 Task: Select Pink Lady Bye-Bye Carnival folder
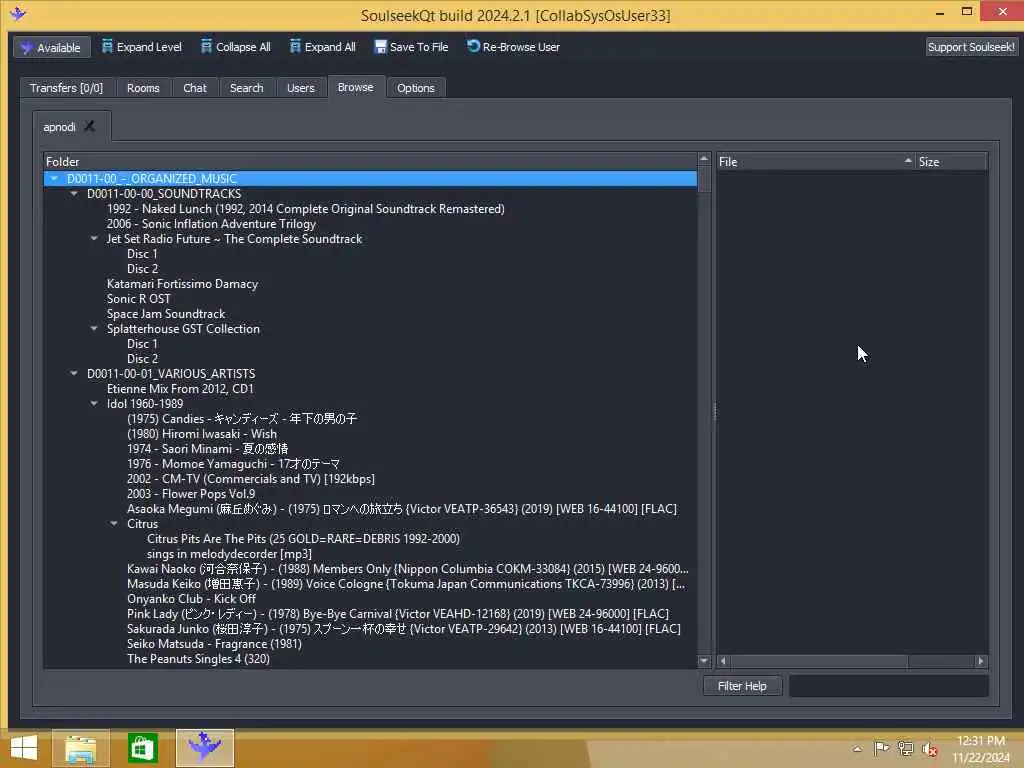pos(398,614)
